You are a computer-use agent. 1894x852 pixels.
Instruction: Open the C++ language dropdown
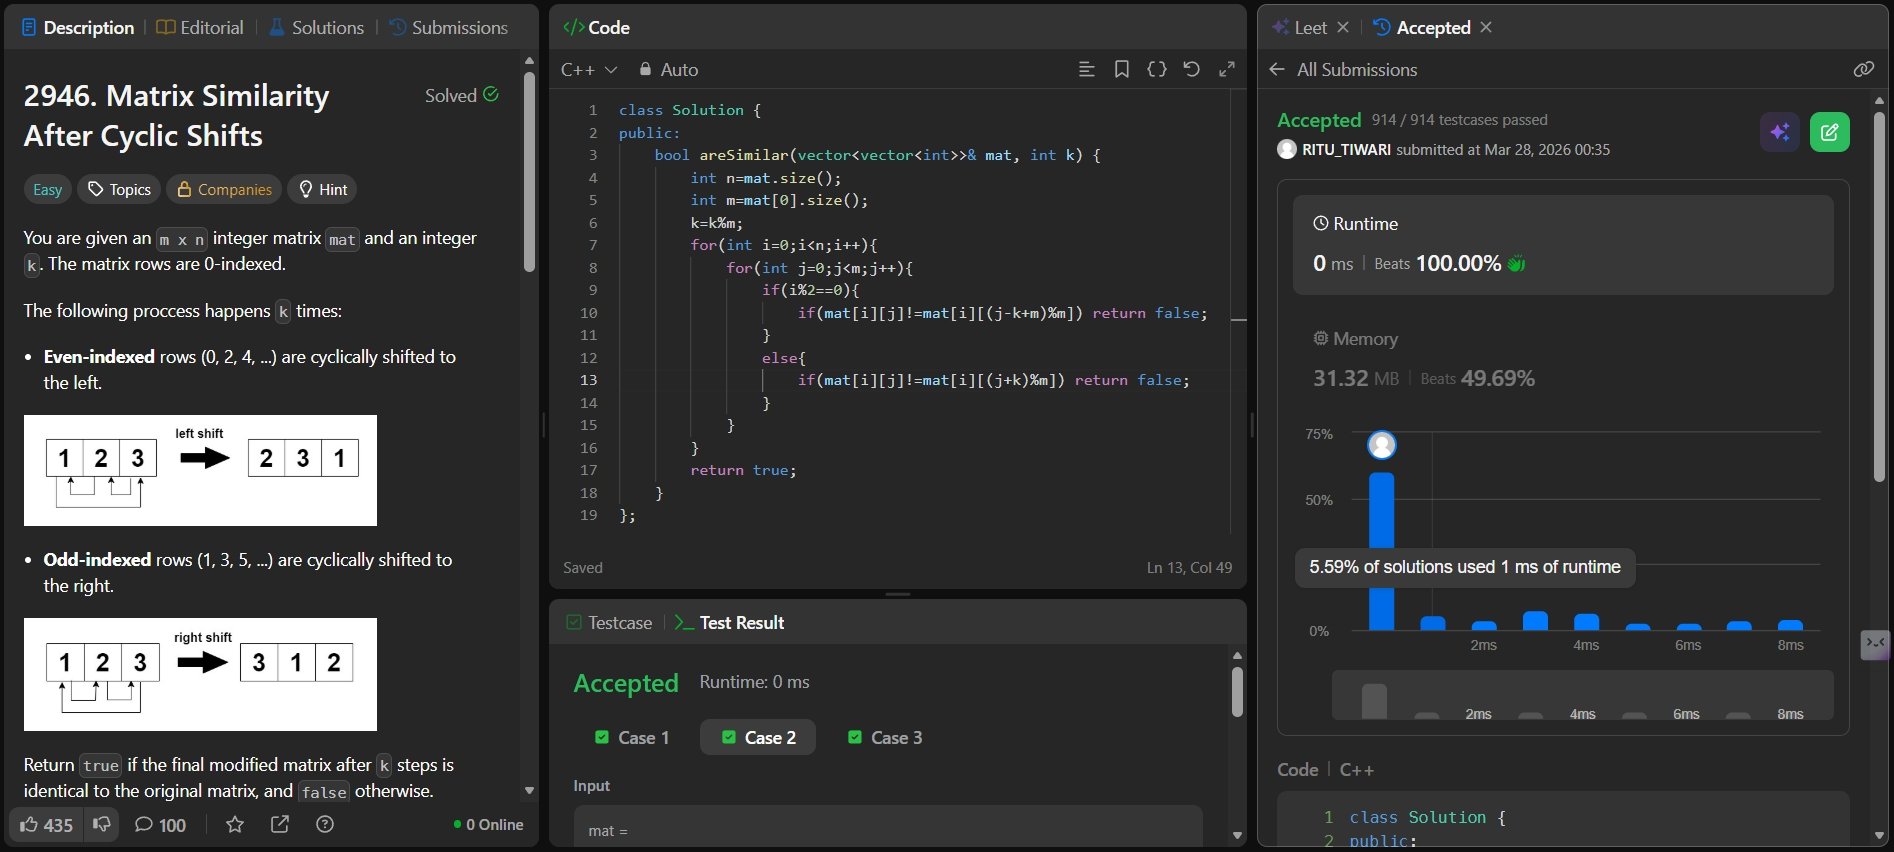click(x=588, y=69)
